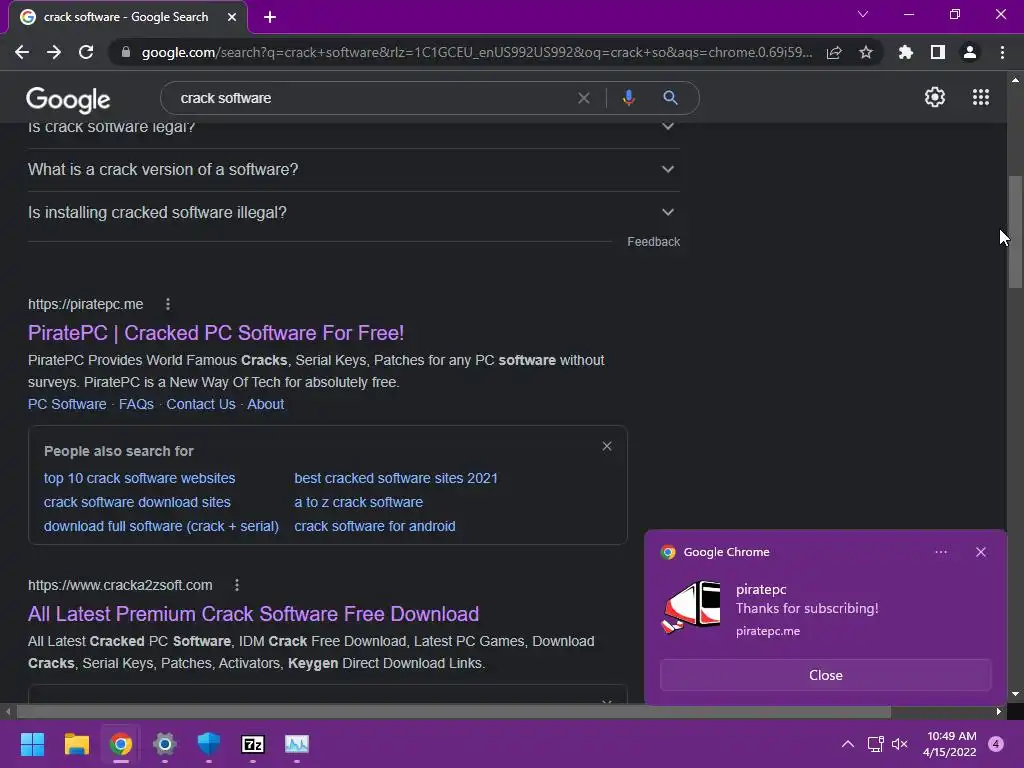Toggle Chrome side panel
The width and height of the screenshot is (1024, 768).
click(938, 52)
